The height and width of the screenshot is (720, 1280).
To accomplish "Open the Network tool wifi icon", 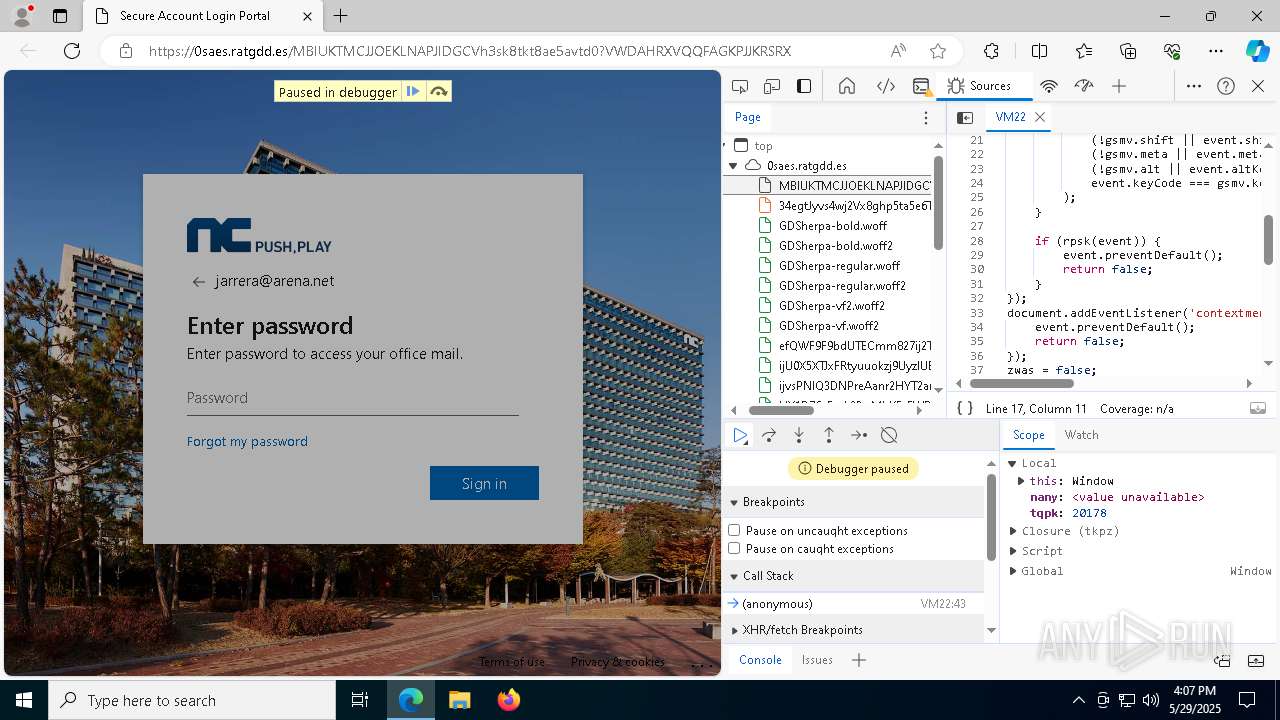I will pos(1048,86).
